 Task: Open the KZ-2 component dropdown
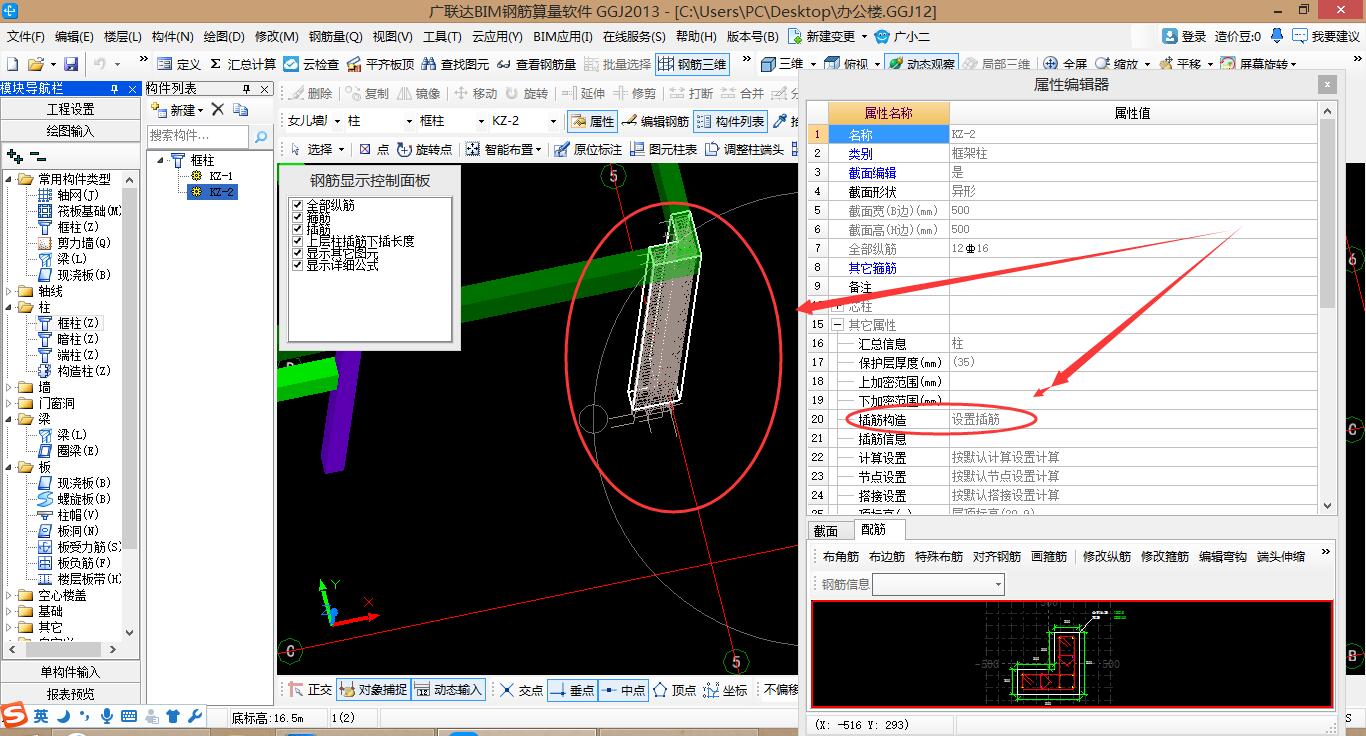[553, 121]
